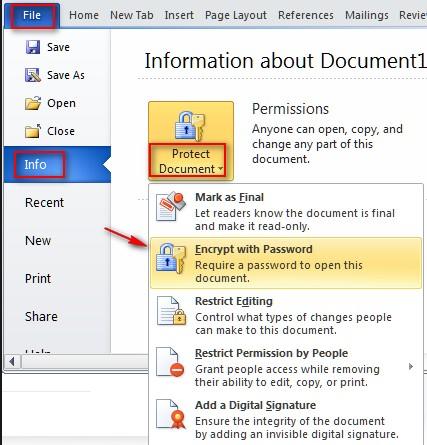Choose Close in the backstage menu
The image size is (427, 445).
click(57, 131)
